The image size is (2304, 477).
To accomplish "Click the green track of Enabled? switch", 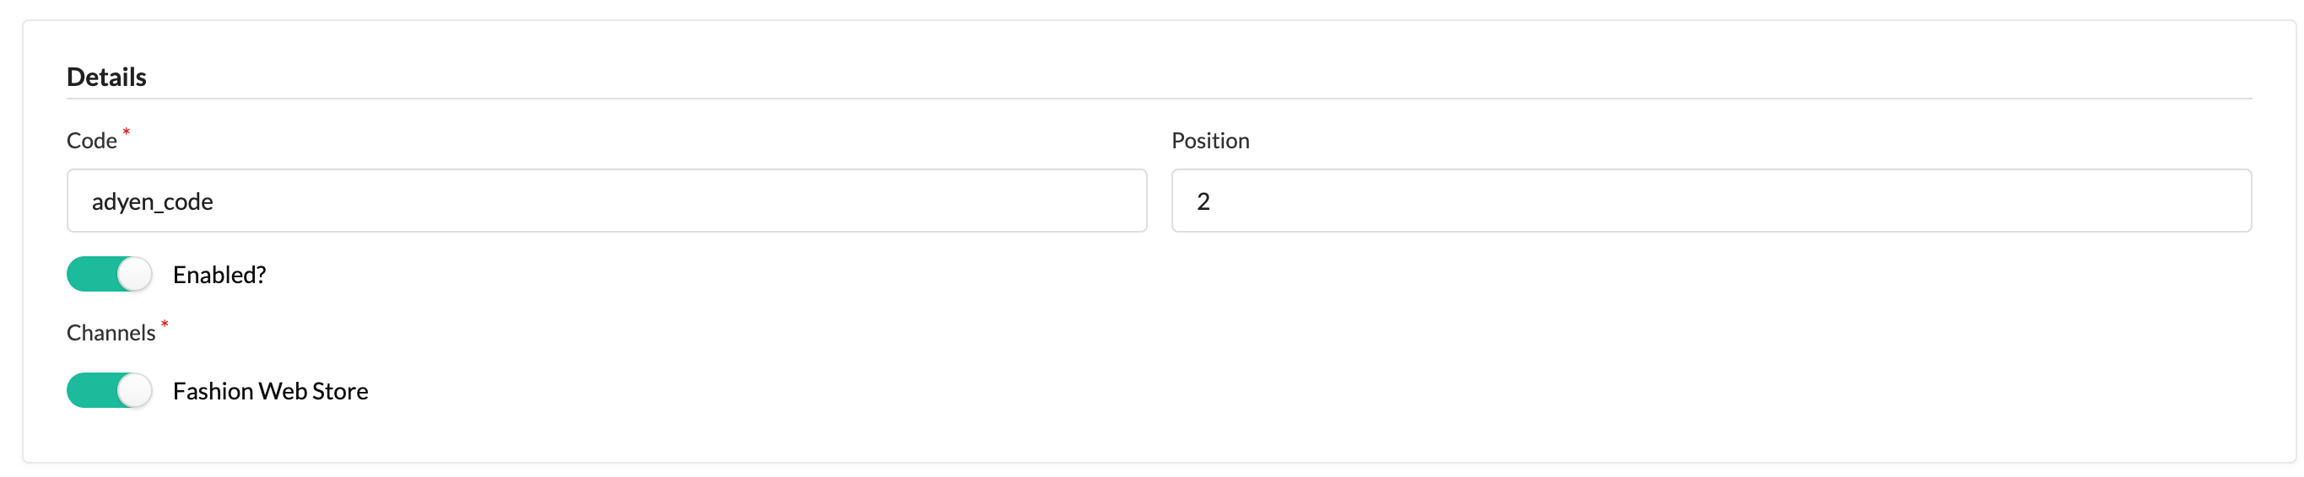I will 88,274.
